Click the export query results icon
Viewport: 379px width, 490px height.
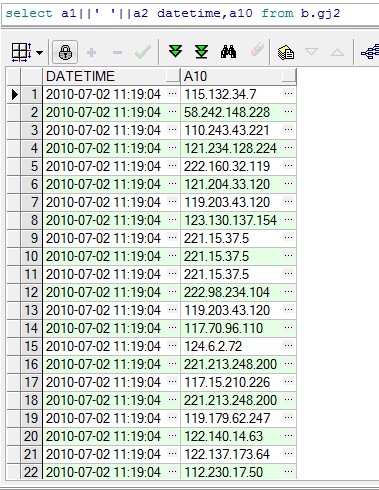(x=286, y=52)
